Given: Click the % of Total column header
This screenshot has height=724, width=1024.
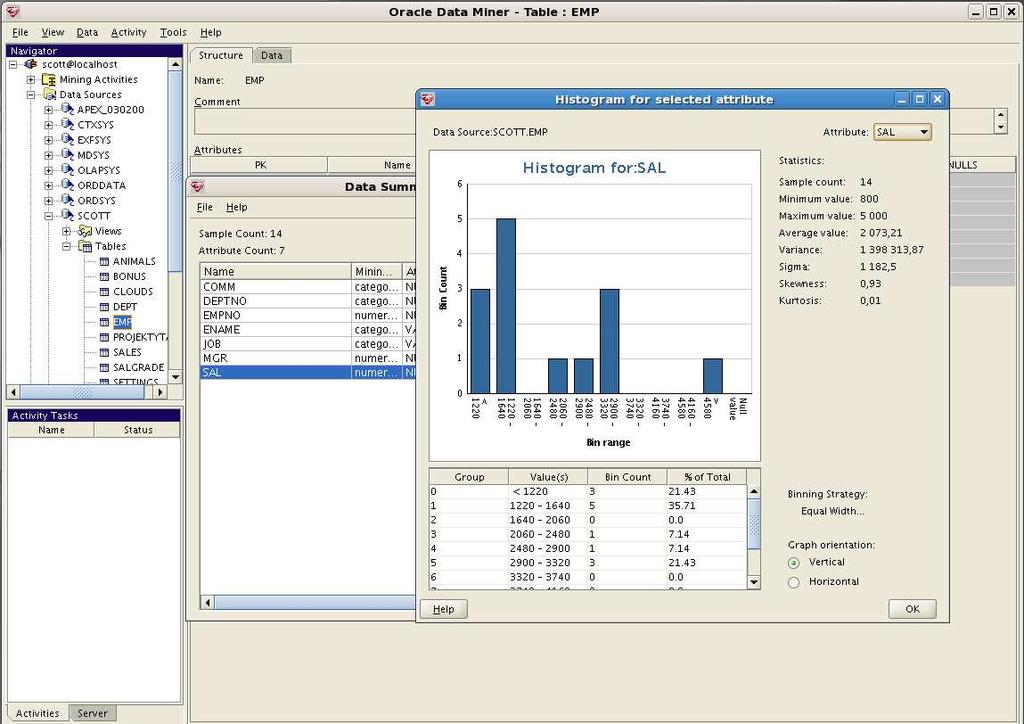Looking at the screenshot, I should coord(707,477).
